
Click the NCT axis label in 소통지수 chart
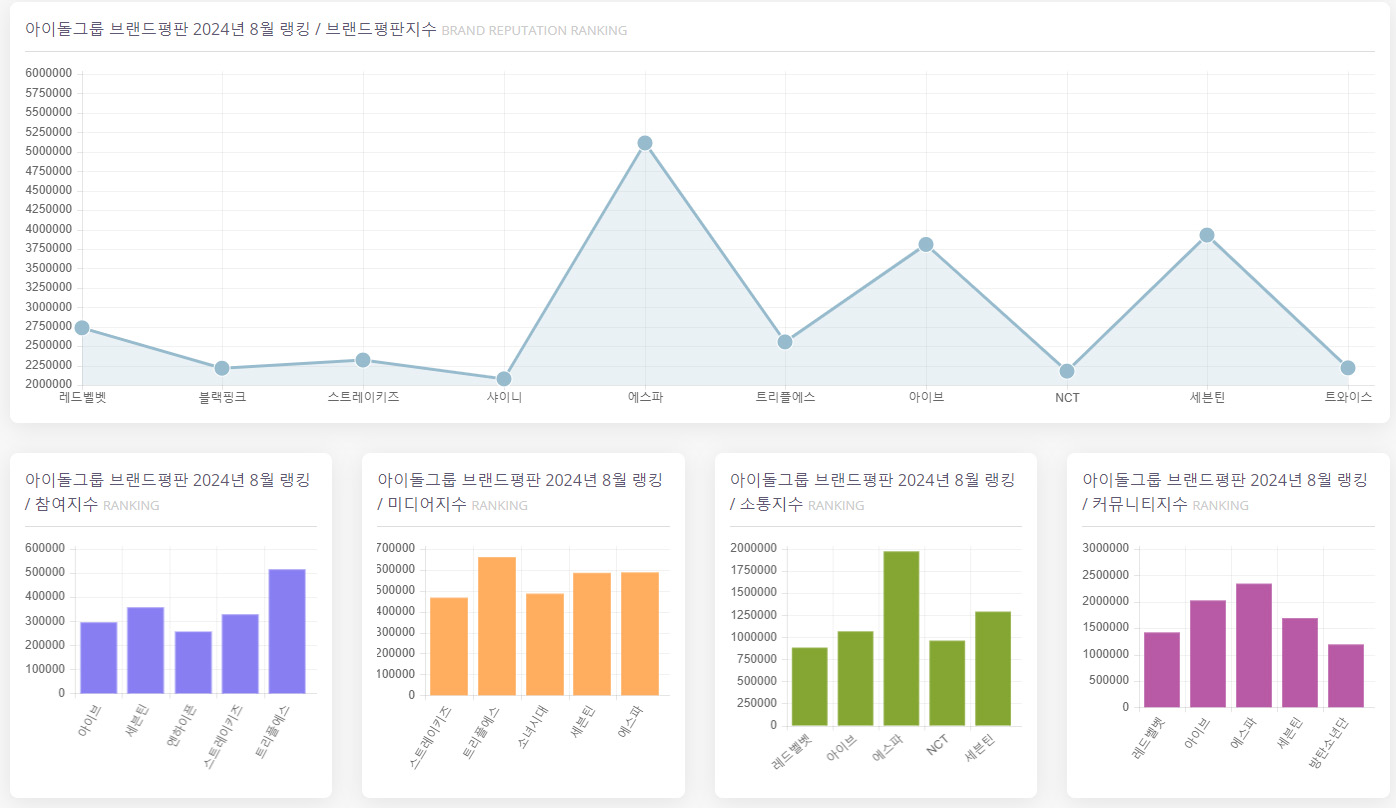click(937, 745)
